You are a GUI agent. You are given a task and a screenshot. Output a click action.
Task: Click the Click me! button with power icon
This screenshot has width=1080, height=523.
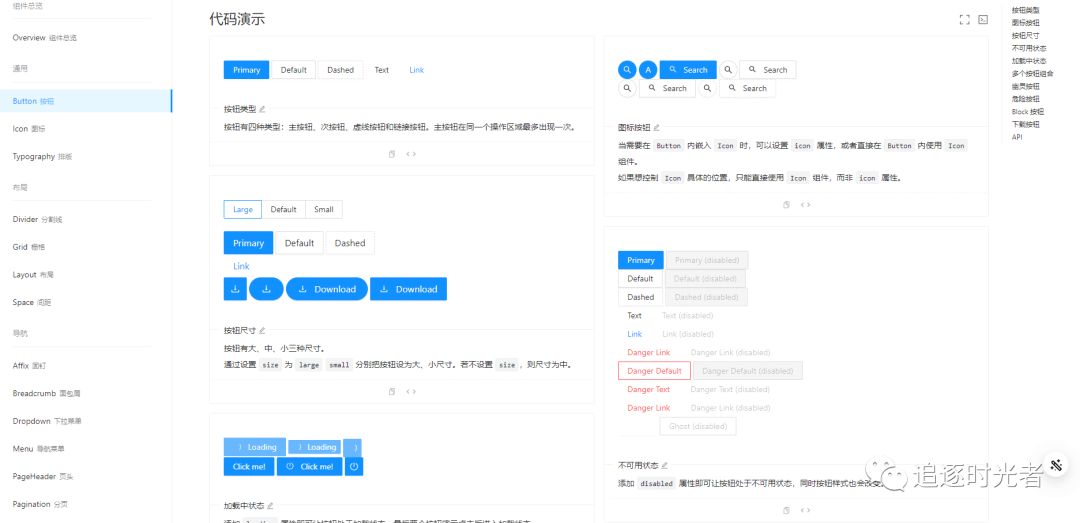pos(309,466)
